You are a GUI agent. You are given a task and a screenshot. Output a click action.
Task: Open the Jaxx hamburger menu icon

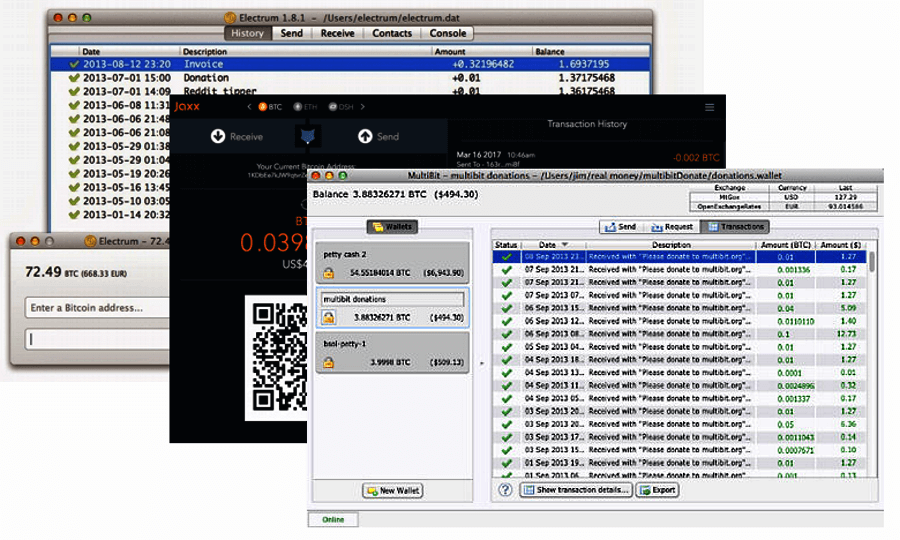click(x=710, y=107)
